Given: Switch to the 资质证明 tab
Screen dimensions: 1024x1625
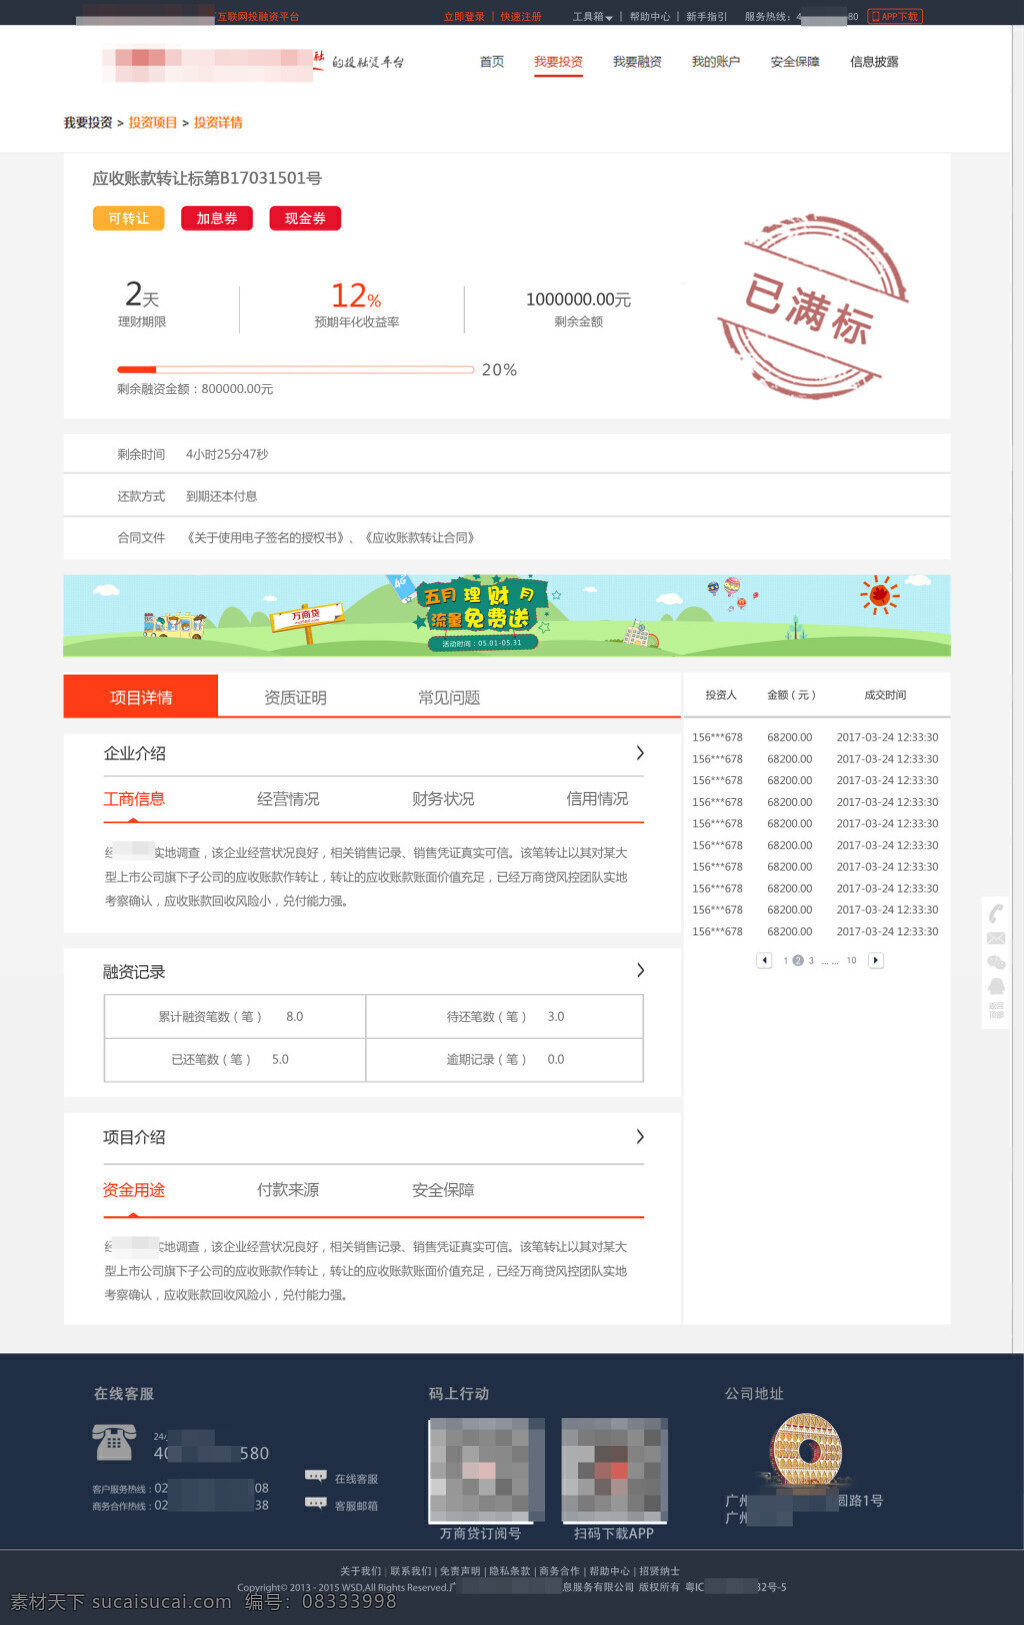Looking at the screenshot, I should click(295, 697).
